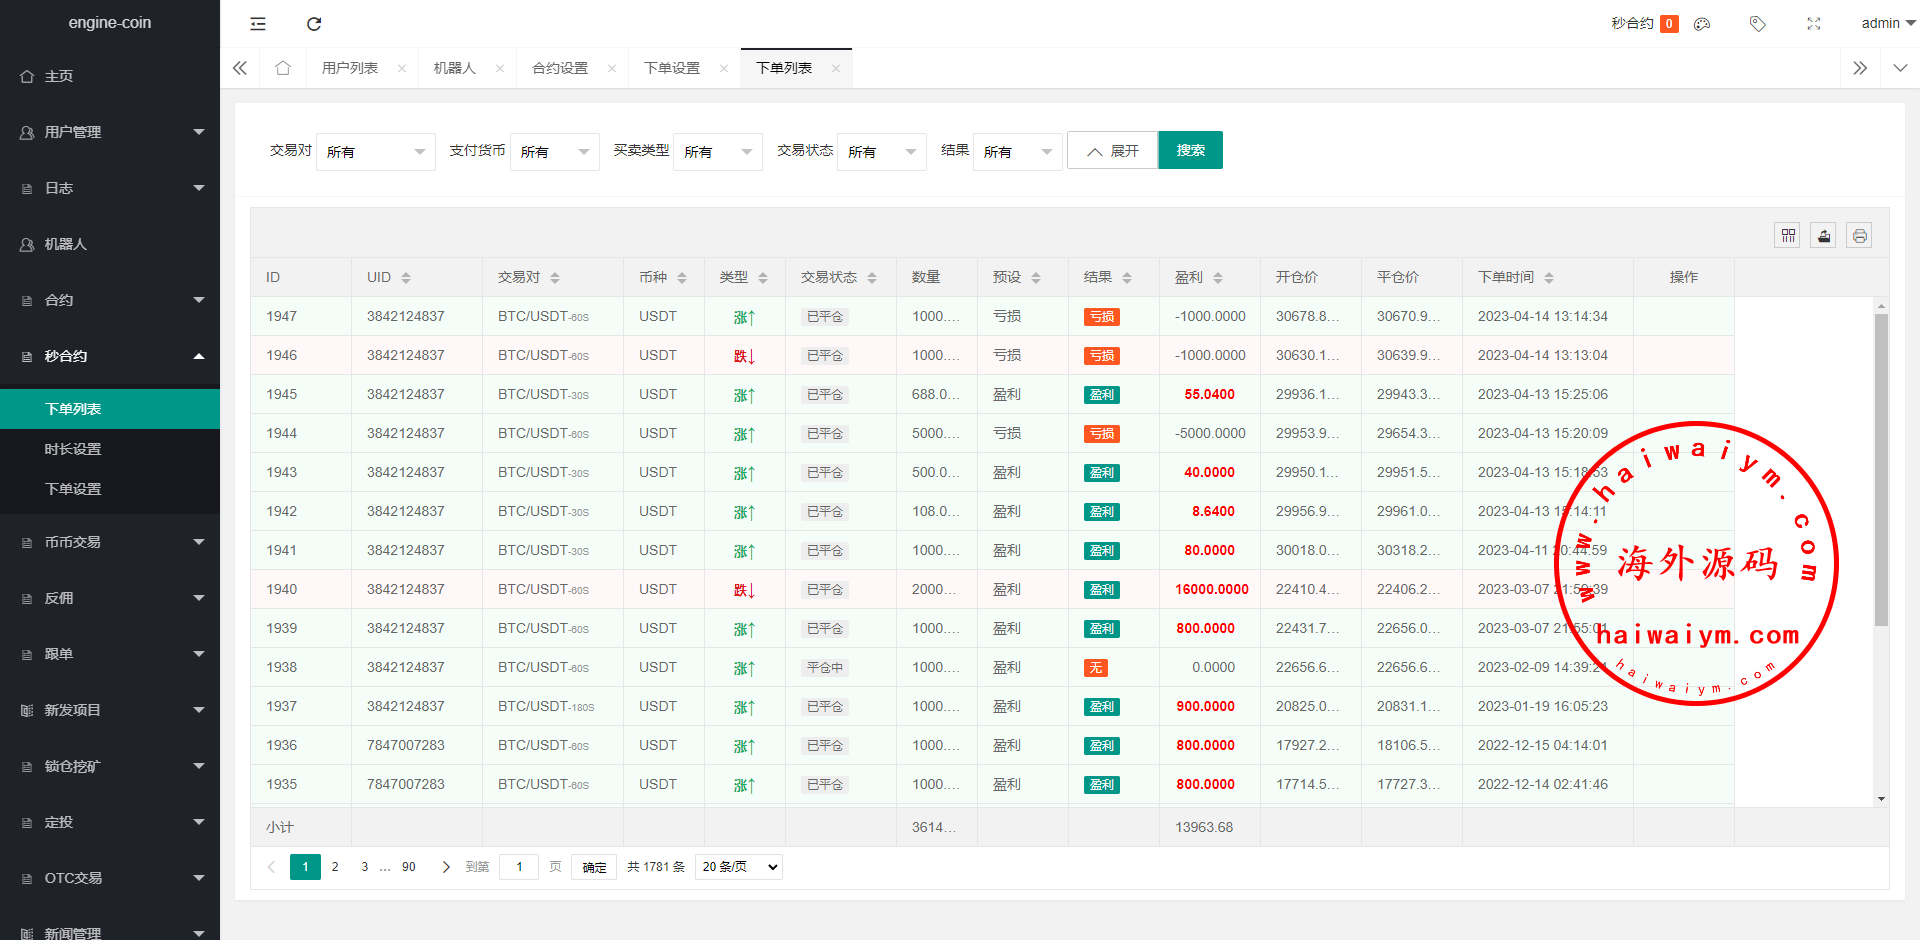This screenshot has height=940, width=1920.
Task: Open column filter grid icon
Action: click(x=1788, y=236)
